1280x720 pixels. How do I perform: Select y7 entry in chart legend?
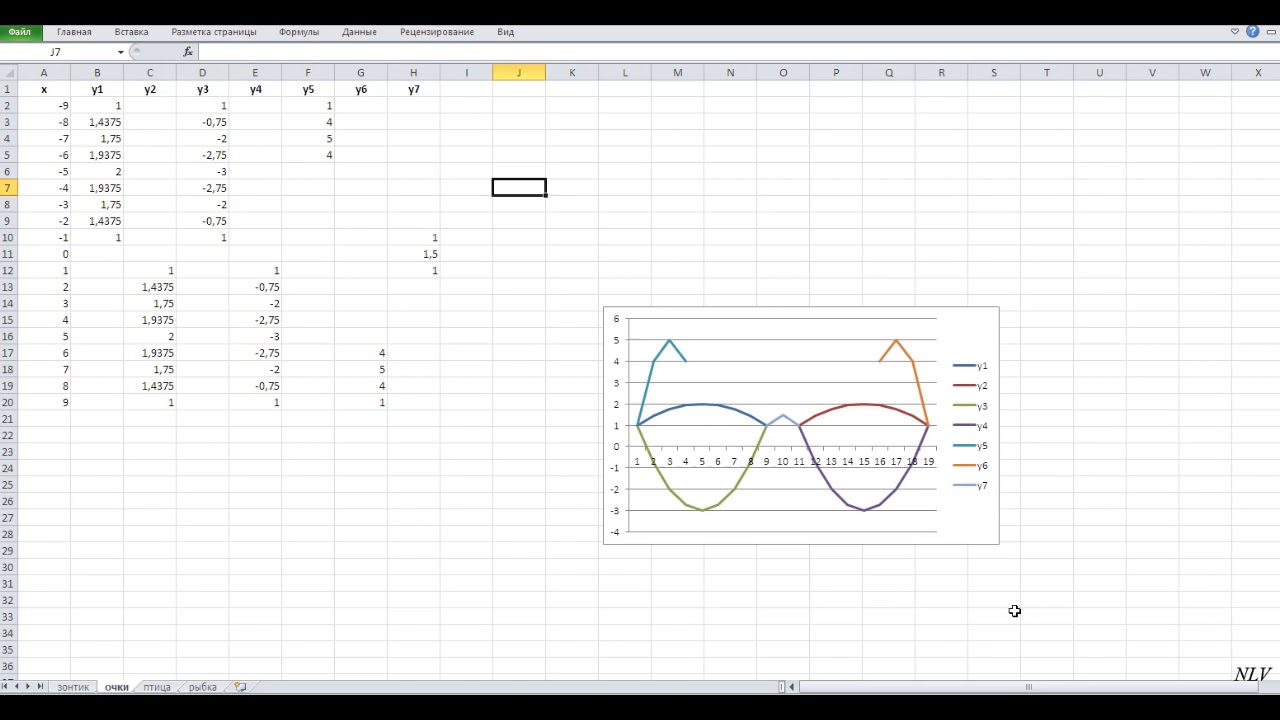point(970,486)
